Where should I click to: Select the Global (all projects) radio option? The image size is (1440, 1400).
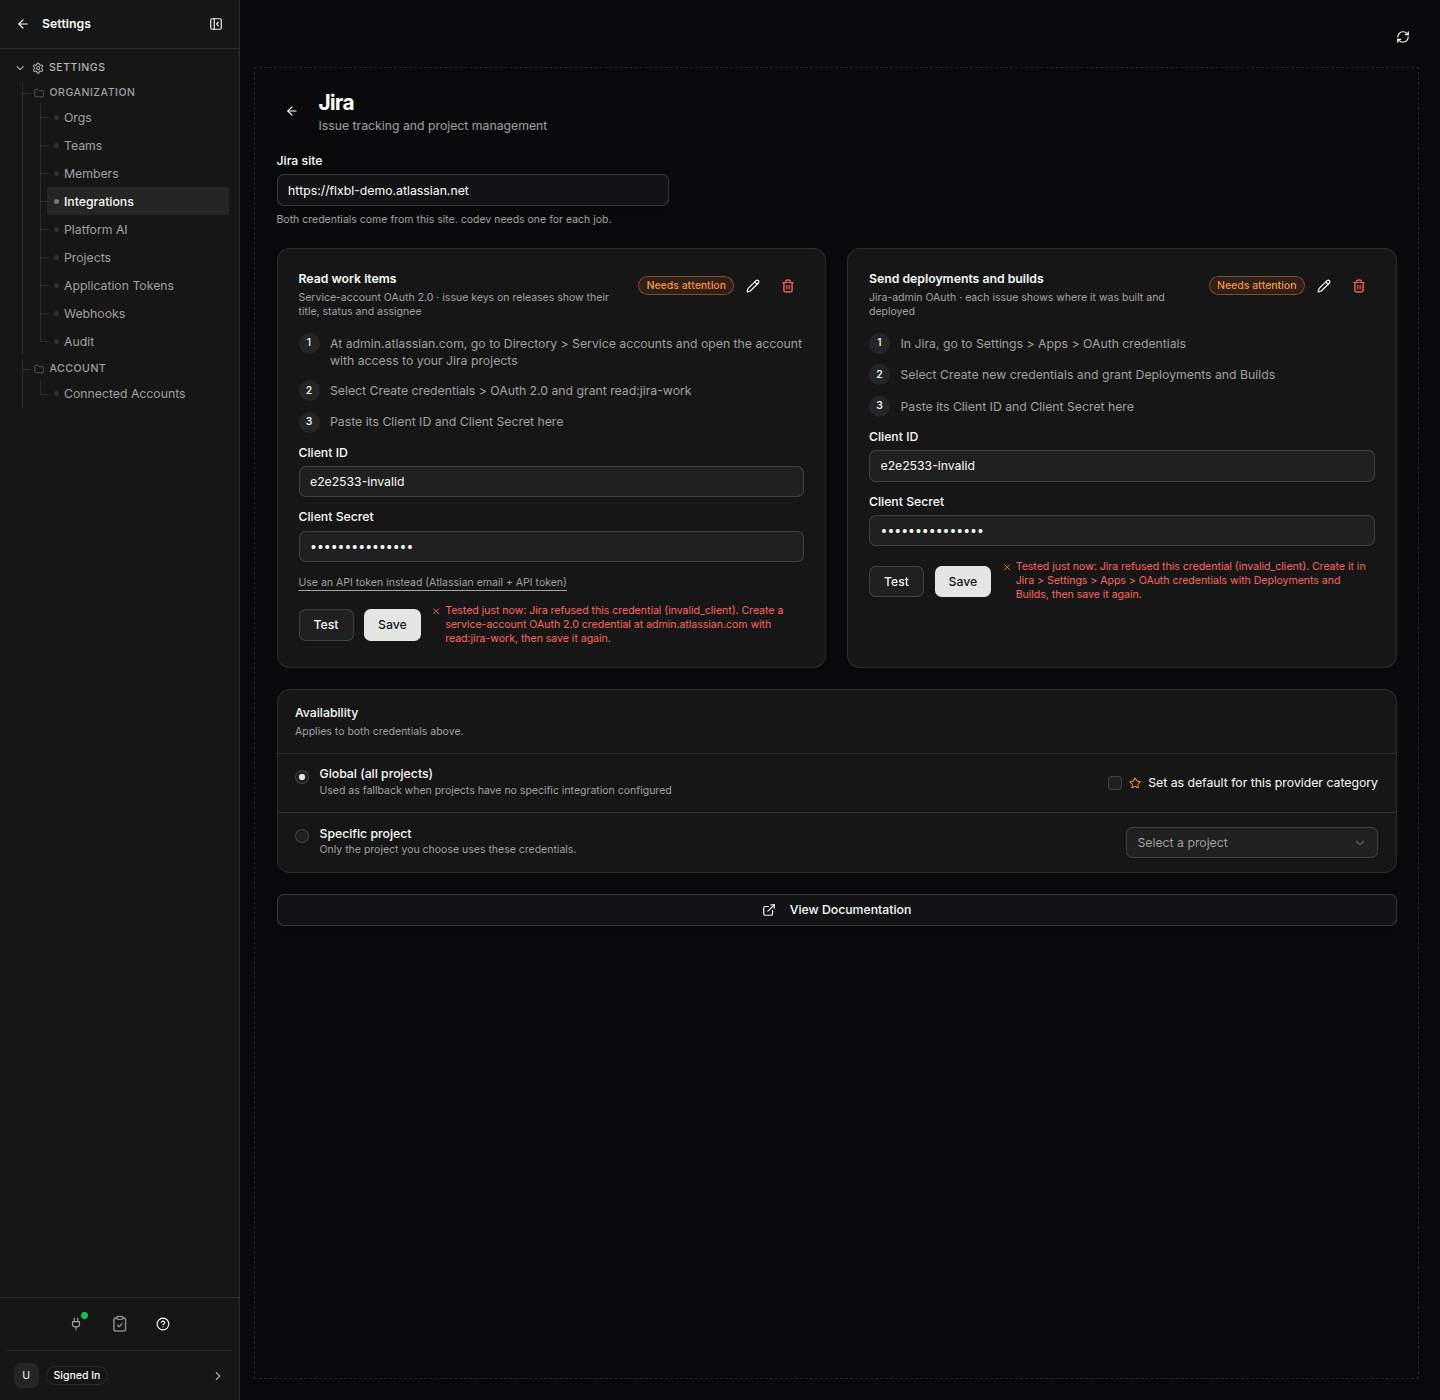click(302, 777)
